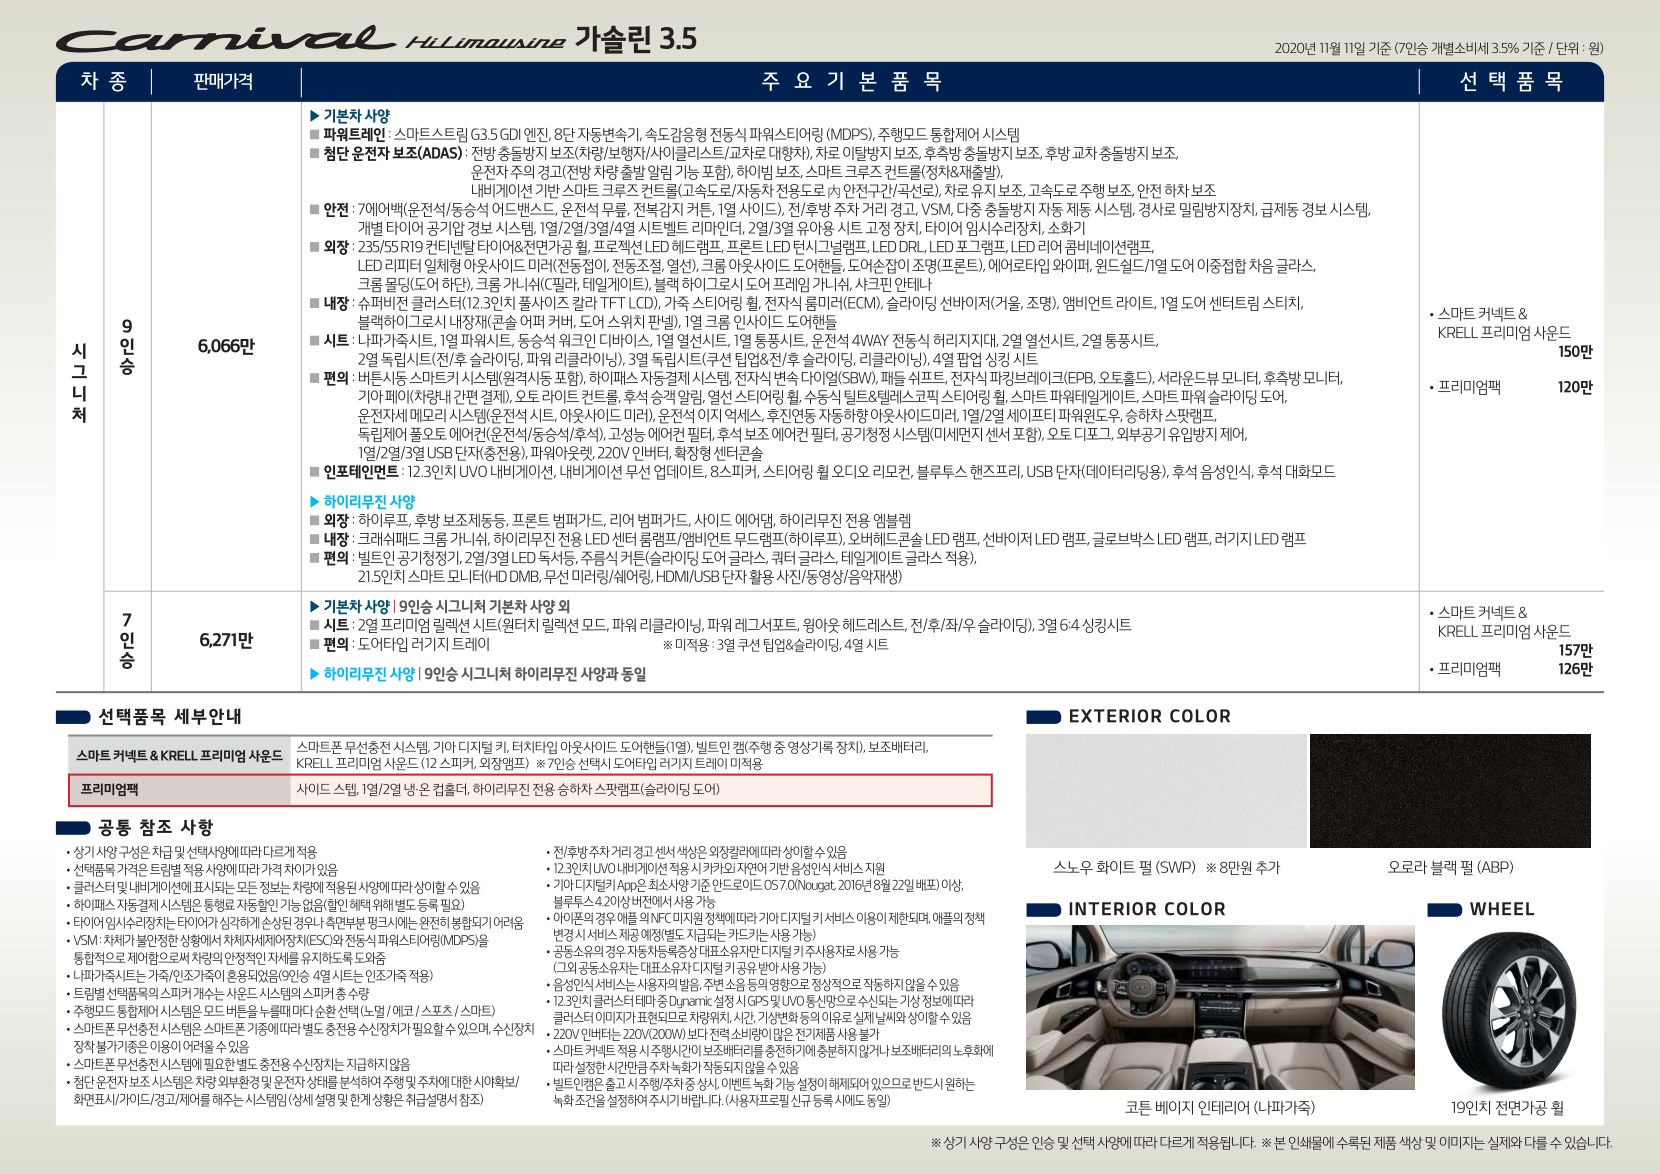Expand 기본차 사양 arrow in 7인승 row
Image resolution: width=1660 pixels, height=1174 pixels.
coord(315,607)
